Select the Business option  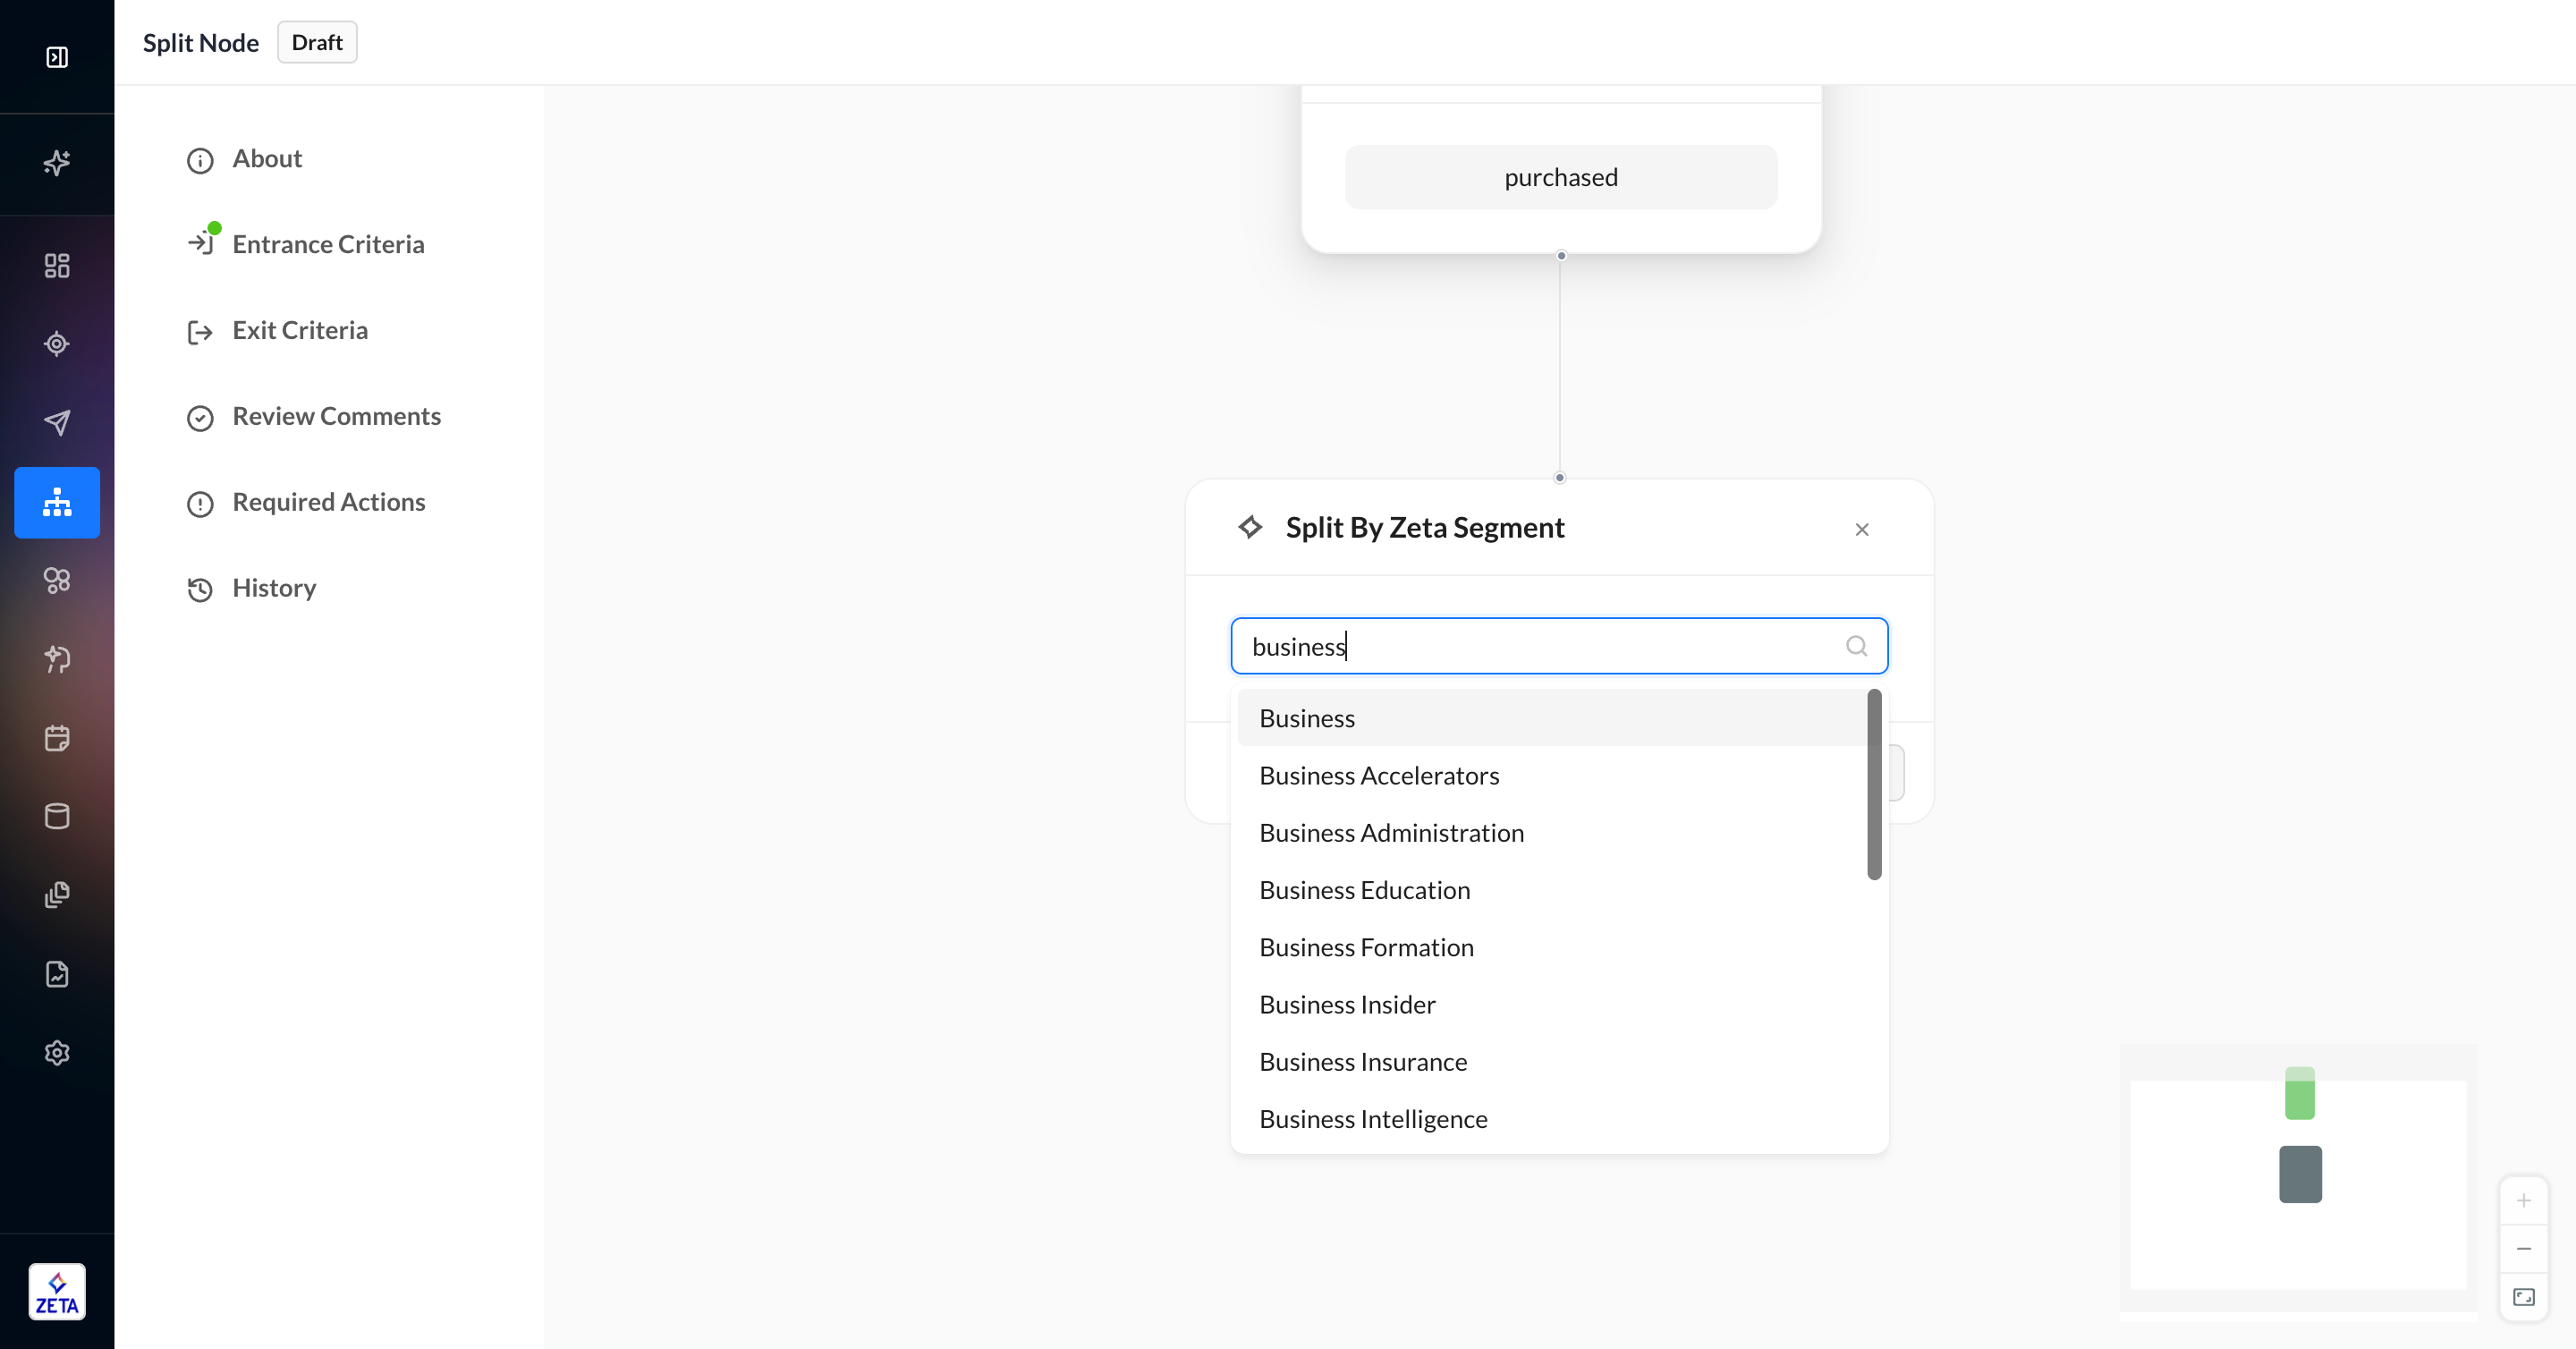pos(1552,718)
